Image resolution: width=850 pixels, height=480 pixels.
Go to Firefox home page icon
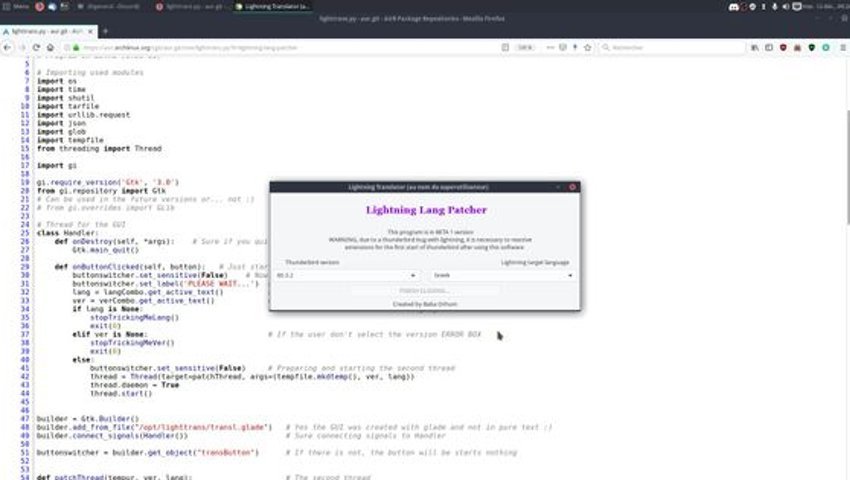pos(50,48)
